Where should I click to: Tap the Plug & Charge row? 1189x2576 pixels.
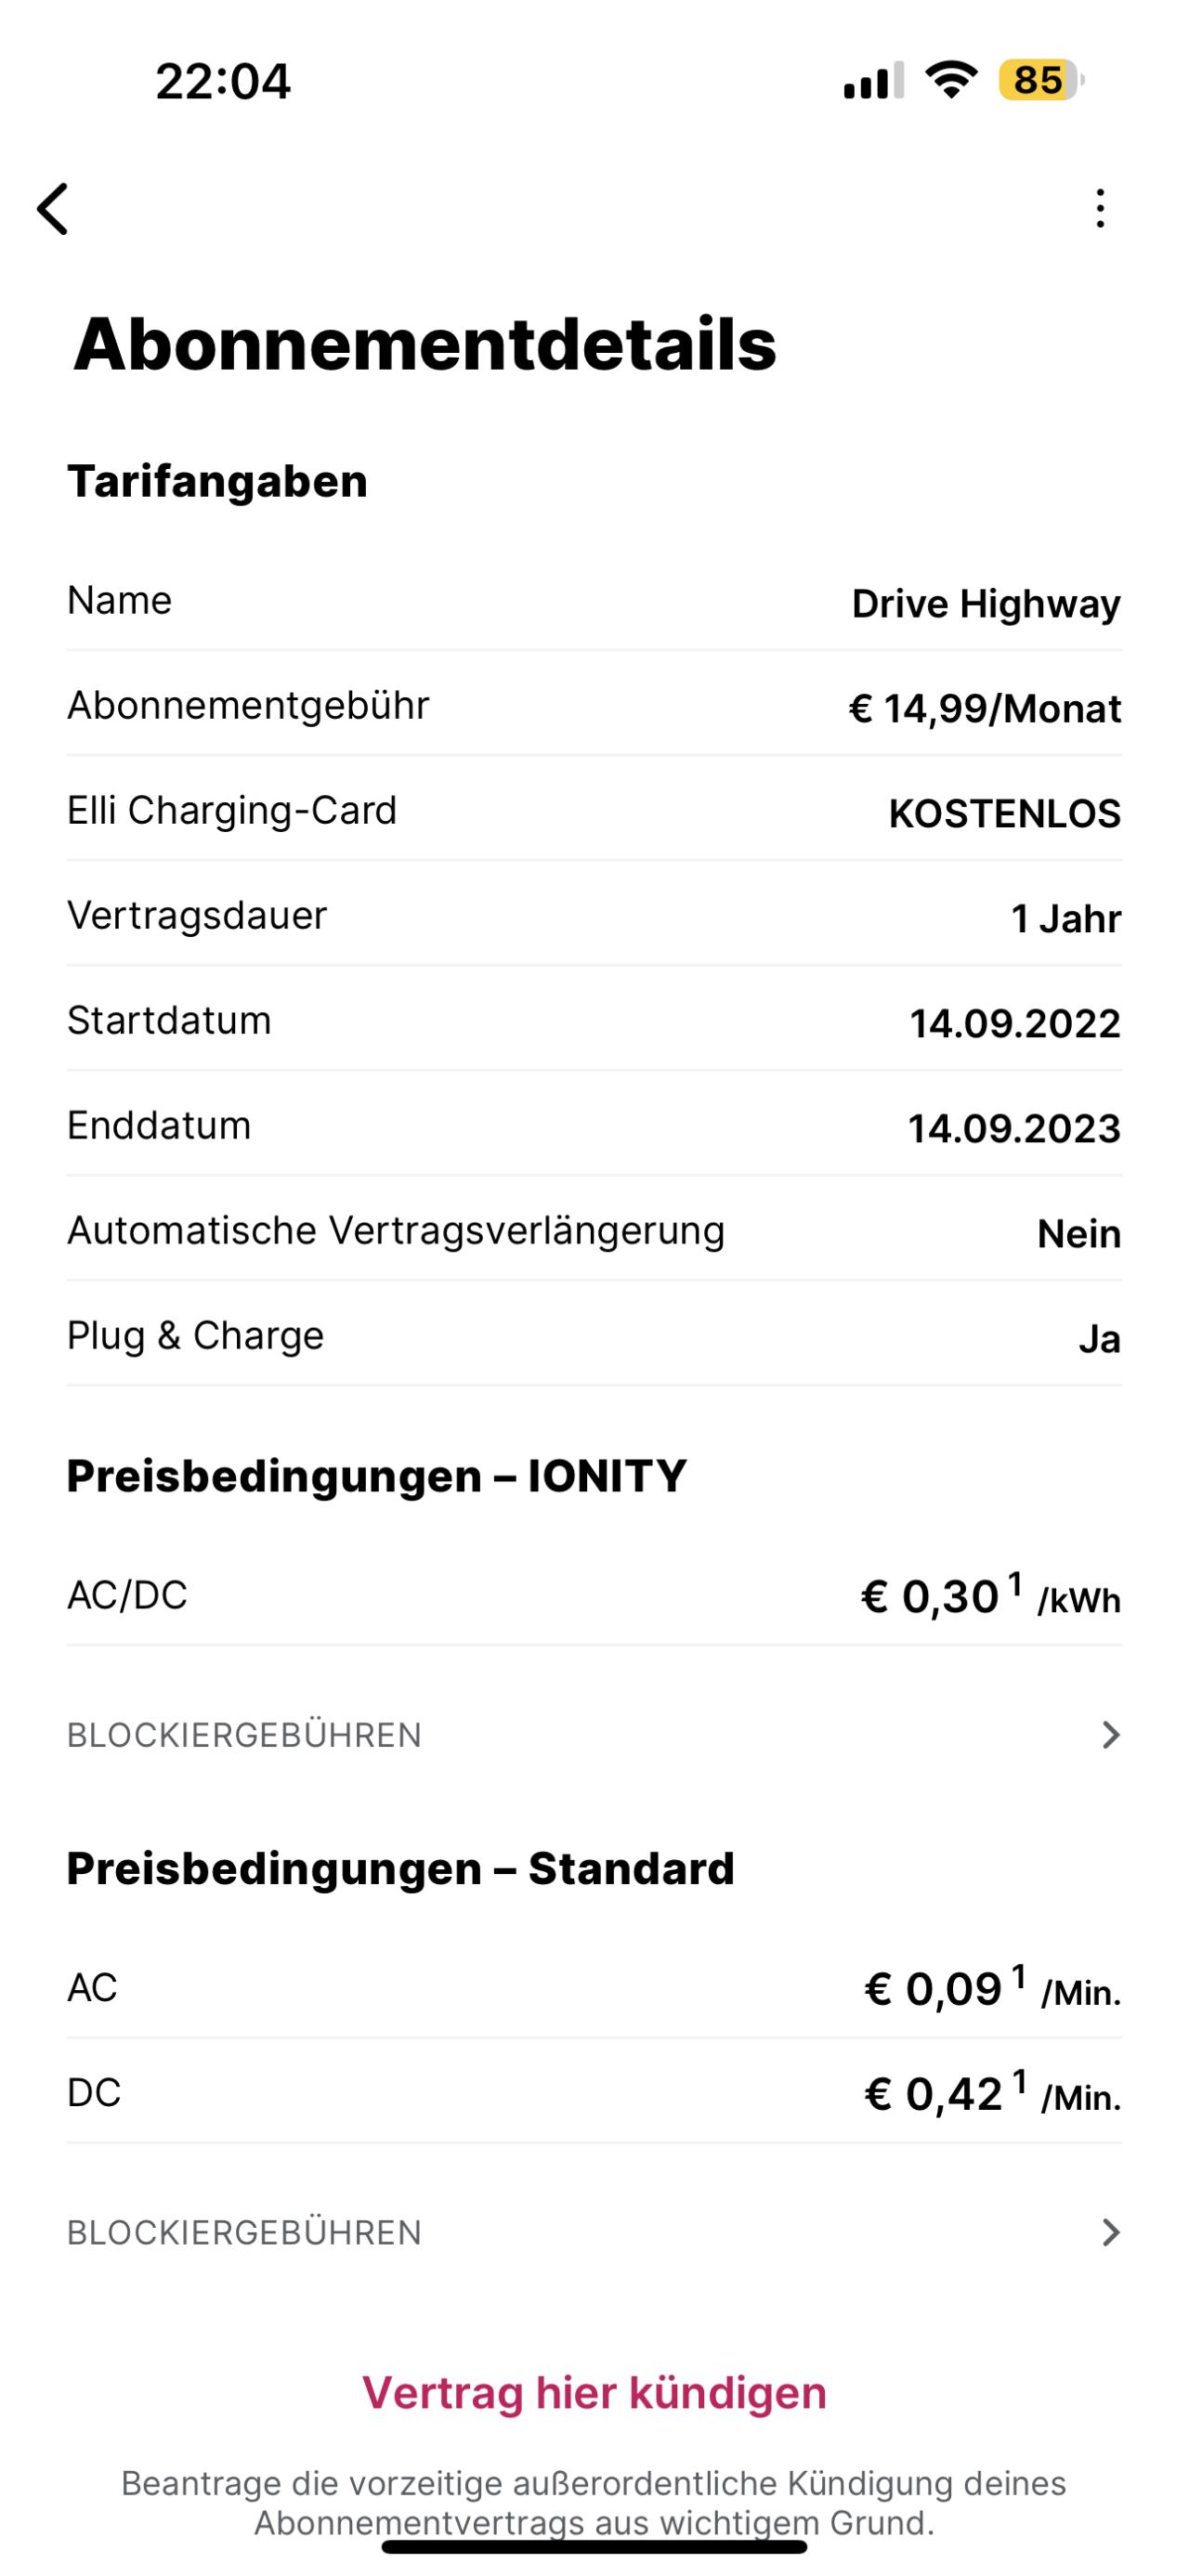tap(594, 1336)
